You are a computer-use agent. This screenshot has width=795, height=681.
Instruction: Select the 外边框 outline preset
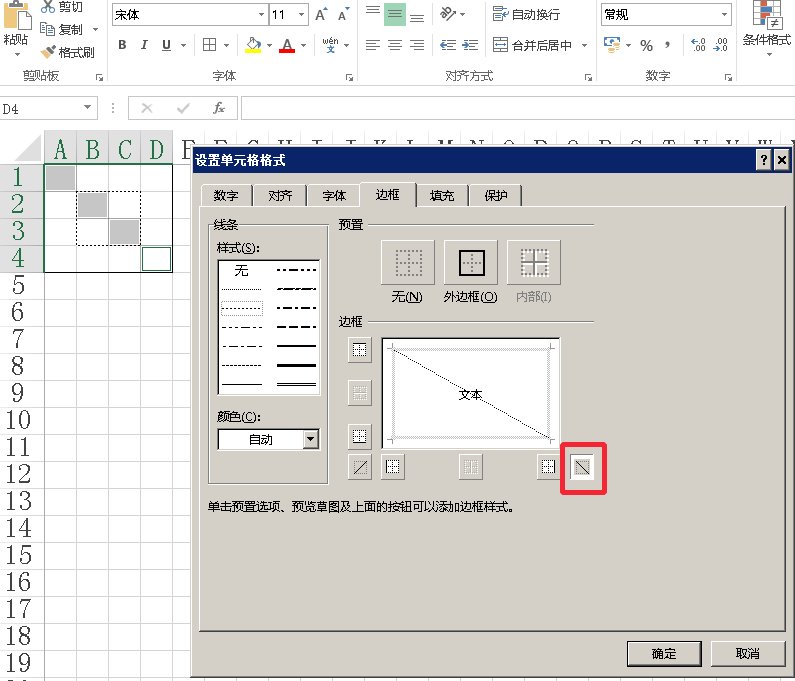click(x=470, y=263)
